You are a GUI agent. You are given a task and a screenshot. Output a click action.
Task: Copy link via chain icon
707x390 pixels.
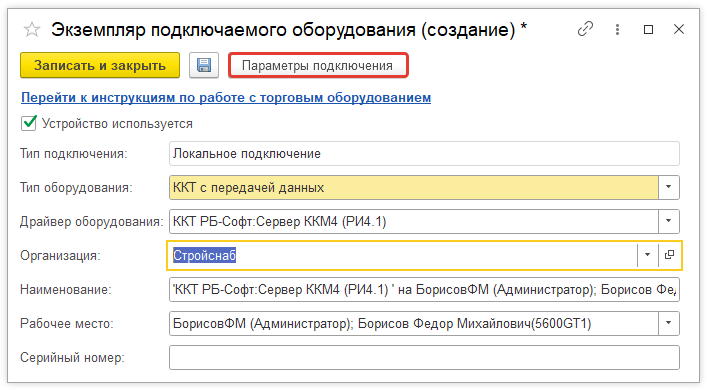585,29
